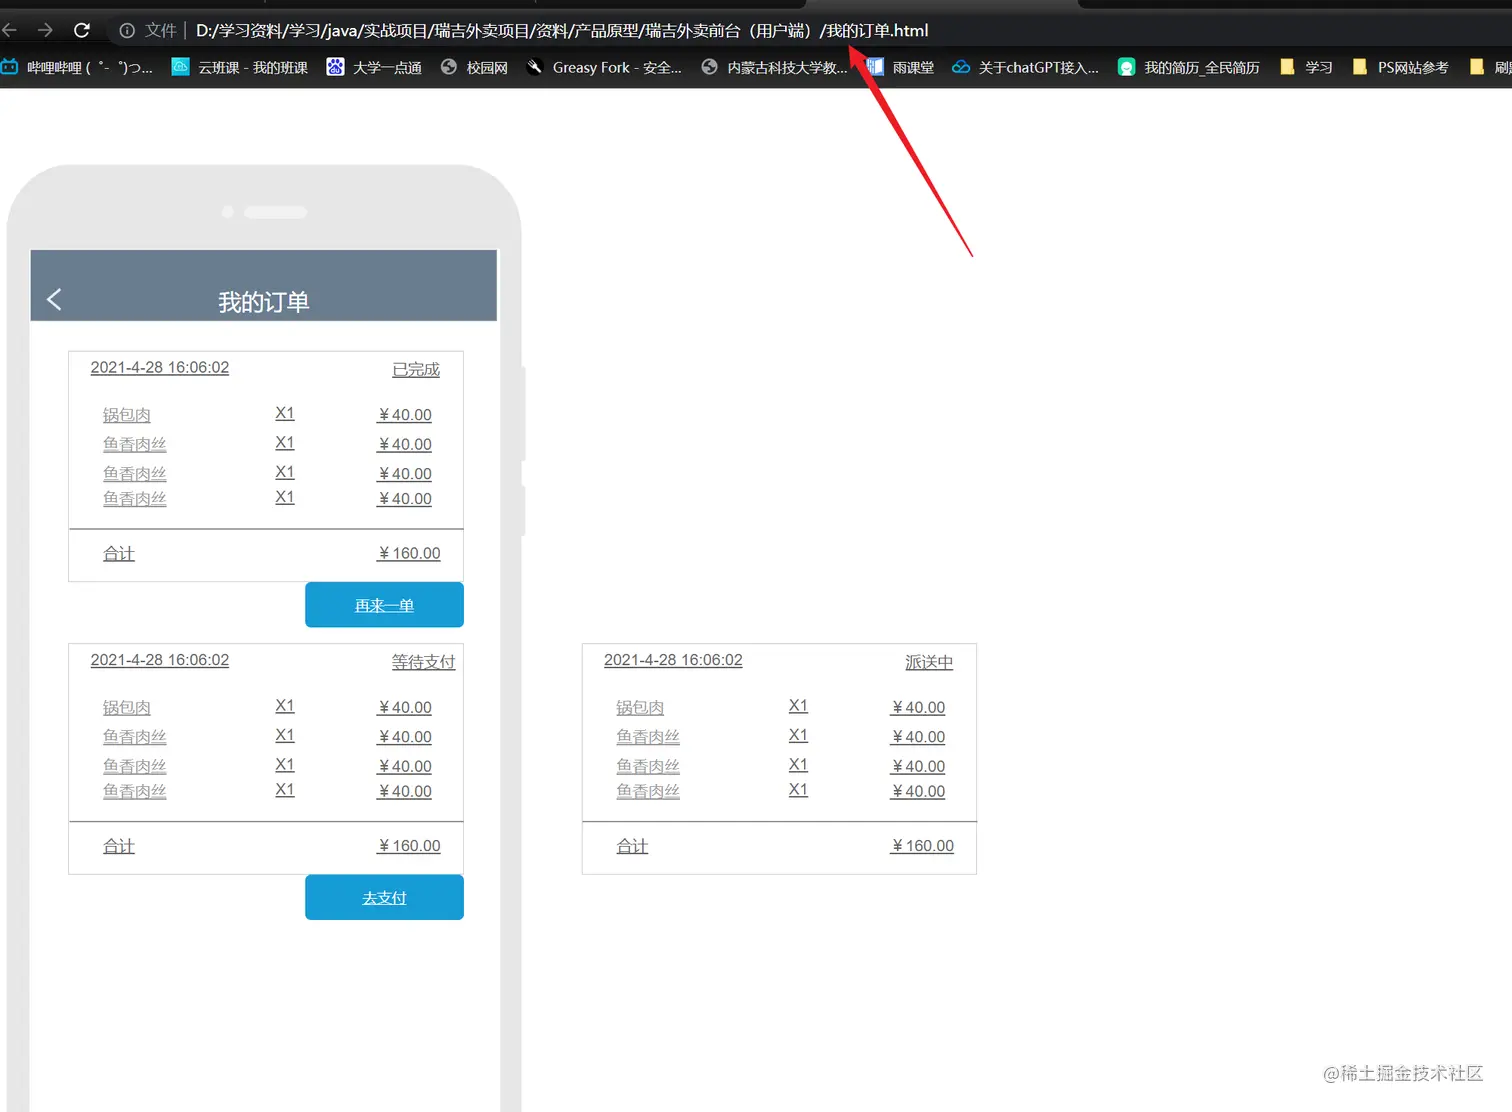Click the Greasy Fork favicon
The image size is (1512, 1112).
[535, 67]
